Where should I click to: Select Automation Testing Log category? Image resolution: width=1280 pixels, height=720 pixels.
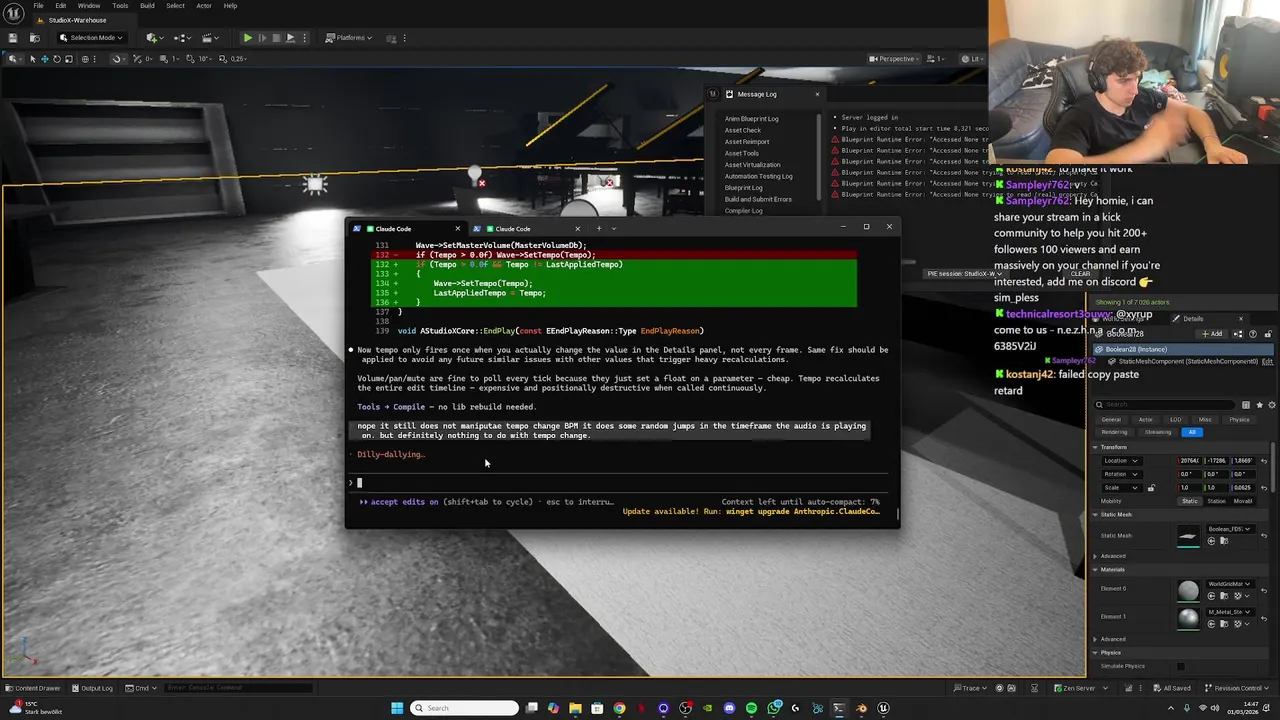coord(758,176)
